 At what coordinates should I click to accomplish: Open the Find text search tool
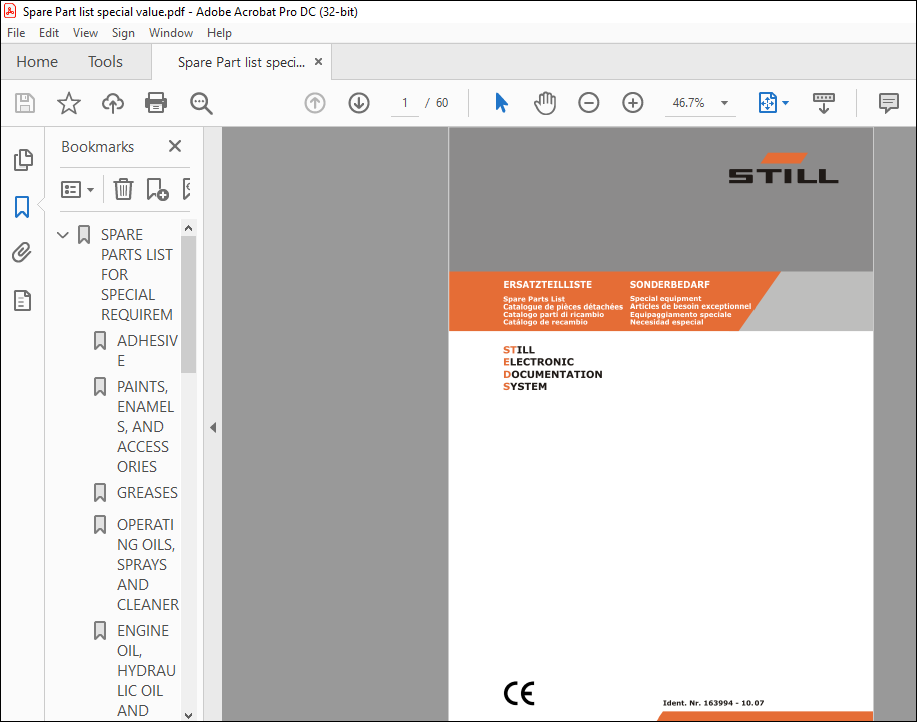click(x=201, y=103)
